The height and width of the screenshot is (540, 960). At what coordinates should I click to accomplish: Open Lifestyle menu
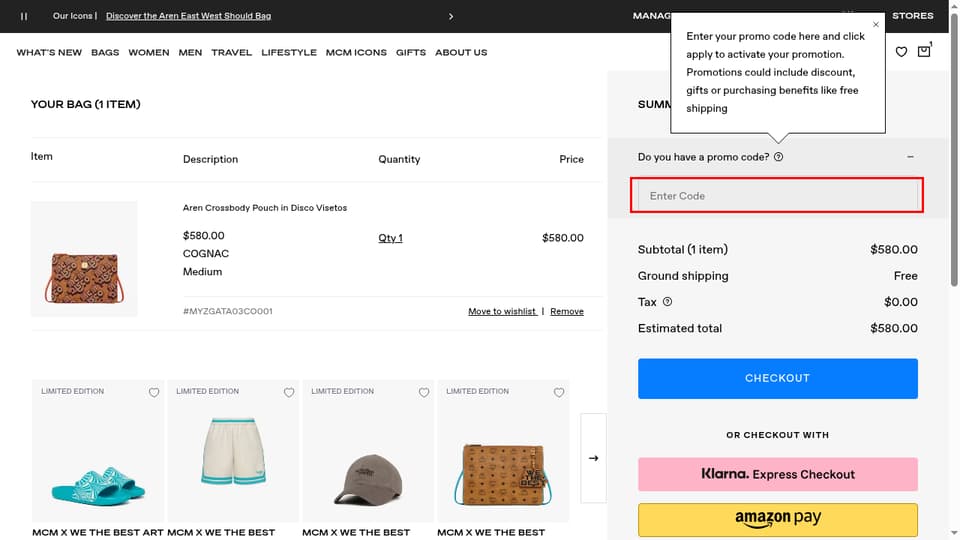coord(289,53)
